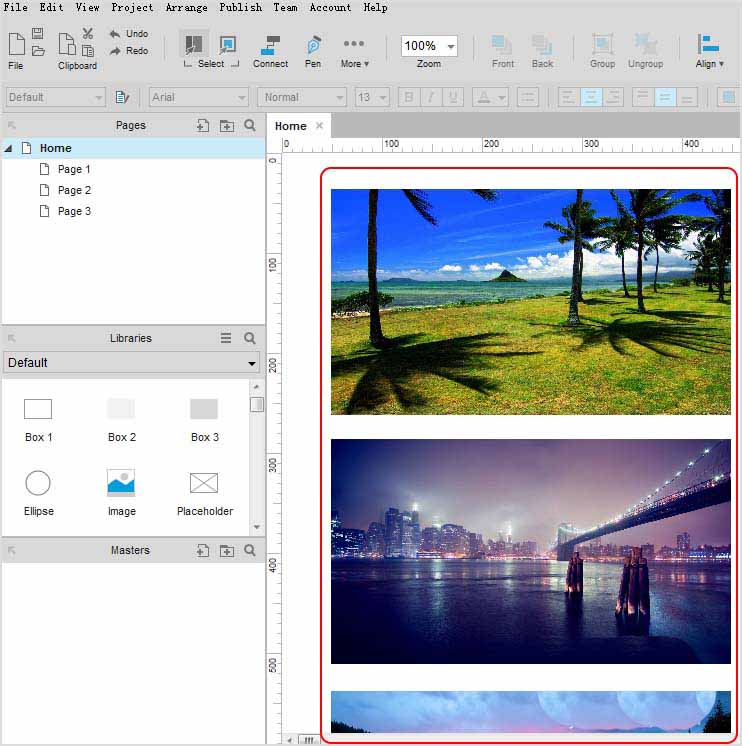742x746 pixels.
Task: Open the Libraries panel options menu
Action: pos(227,339)
